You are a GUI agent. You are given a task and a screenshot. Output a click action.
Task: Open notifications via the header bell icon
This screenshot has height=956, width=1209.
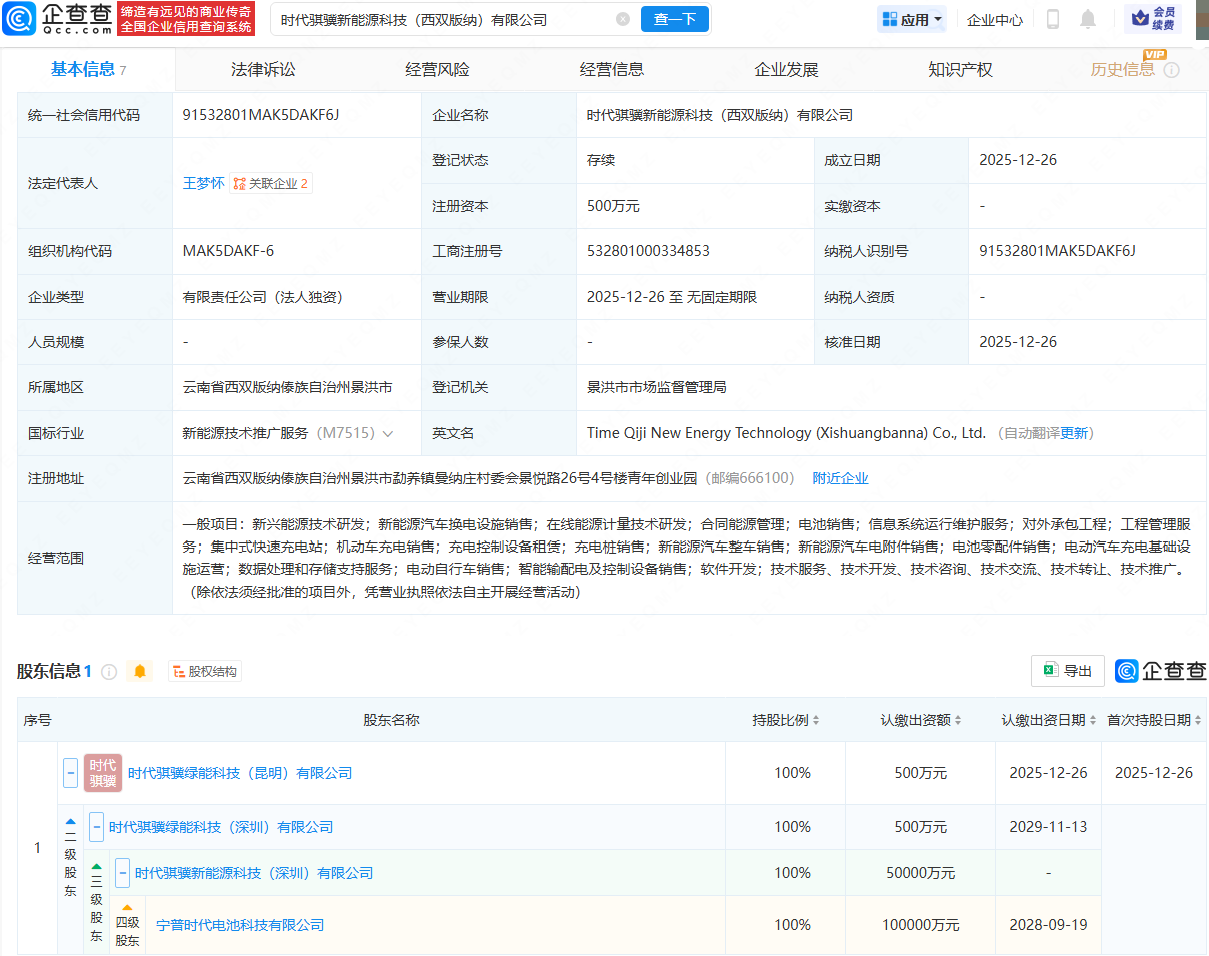pos(1088,19)
